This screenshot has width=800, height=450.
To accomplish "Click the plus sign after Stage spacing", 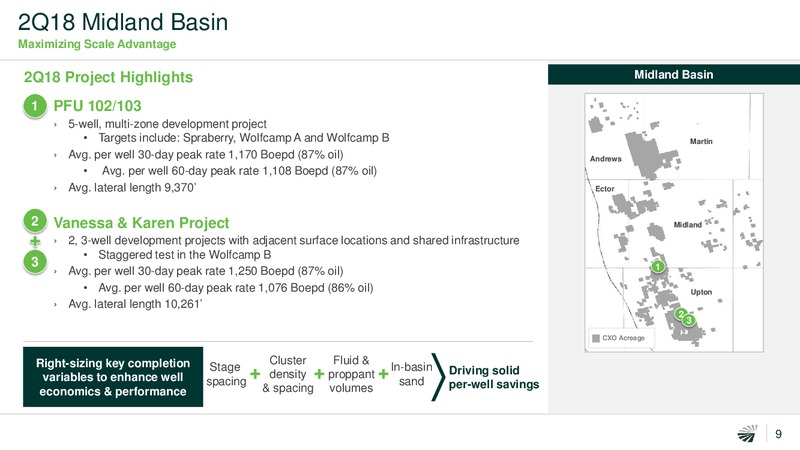I will [x=255, y=374].
